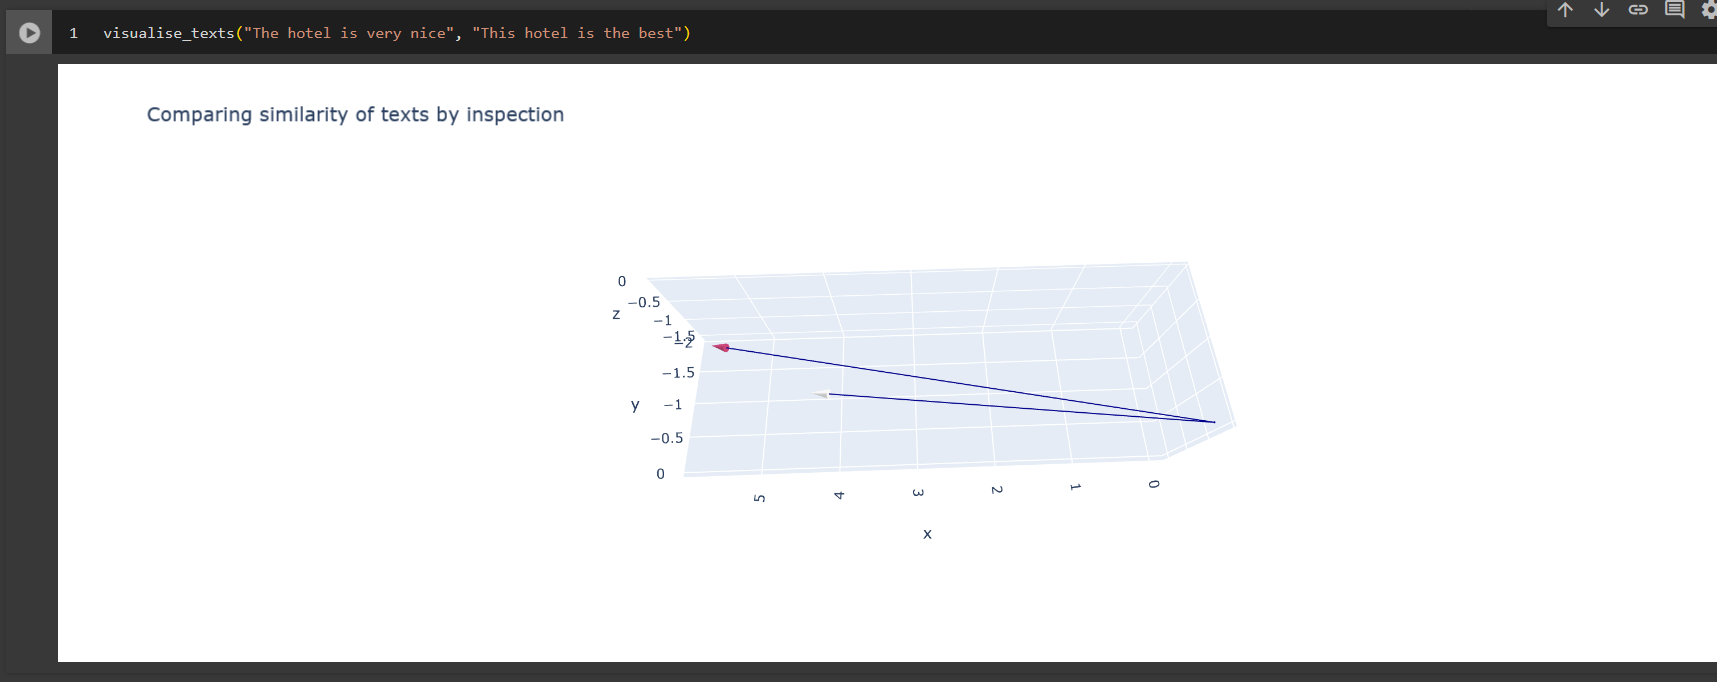
Task: Run the visualise_texts code cell
Action: coord(29,33)
